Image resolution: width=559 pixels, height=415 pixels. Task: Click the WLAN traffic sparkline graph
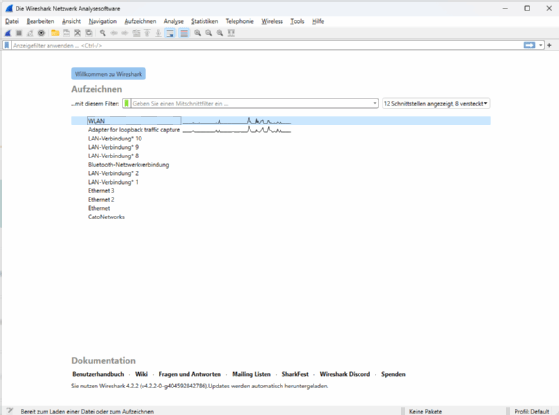tap(237, 121)
